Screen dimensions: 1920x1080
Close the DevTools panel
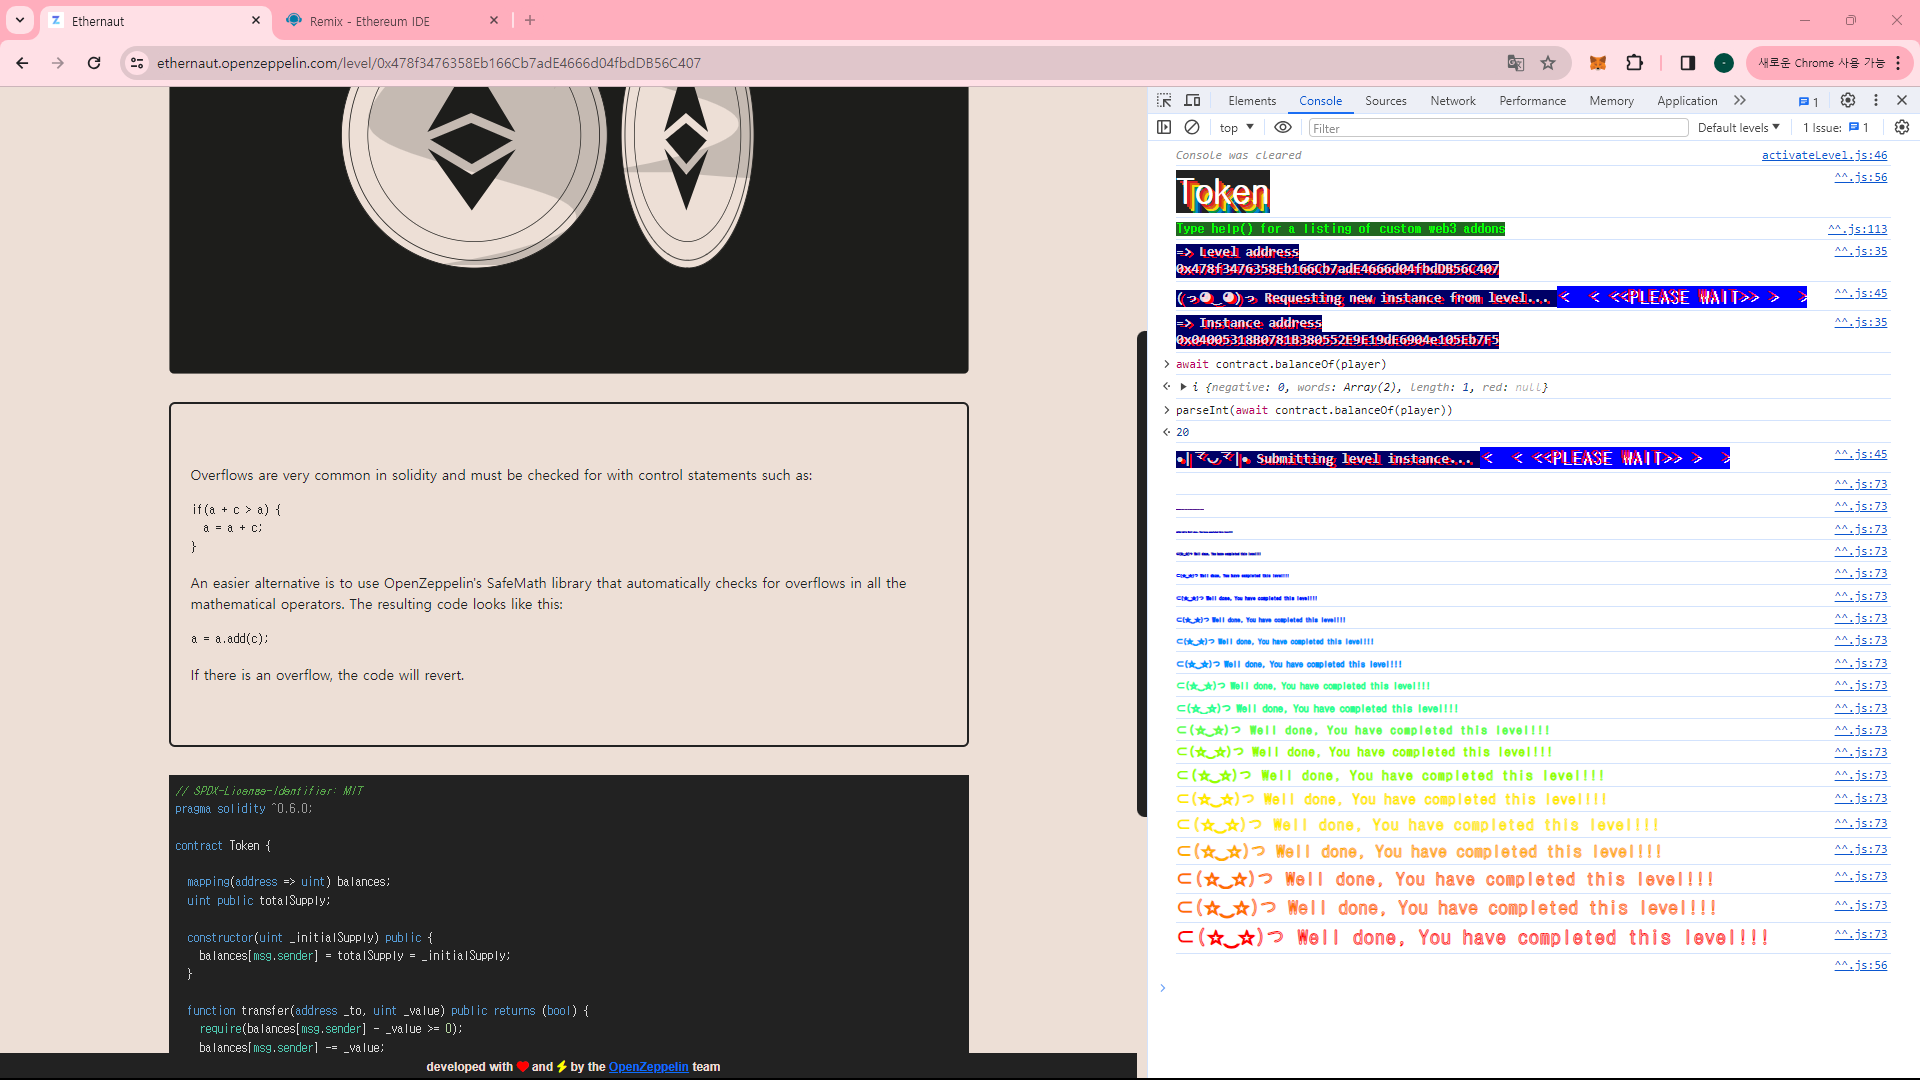click(x=1902, y=101)
